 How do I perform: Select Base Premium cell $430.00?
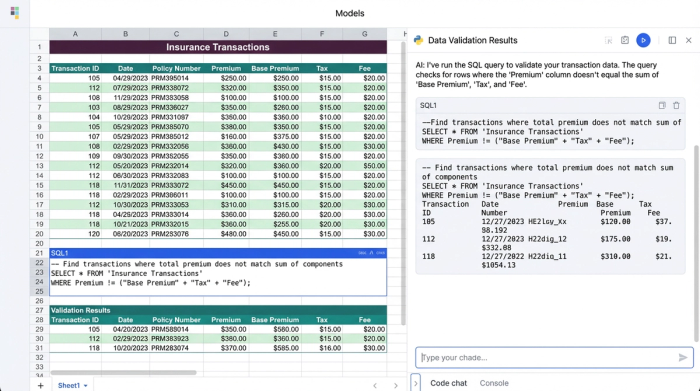click(x=275, y=146)
